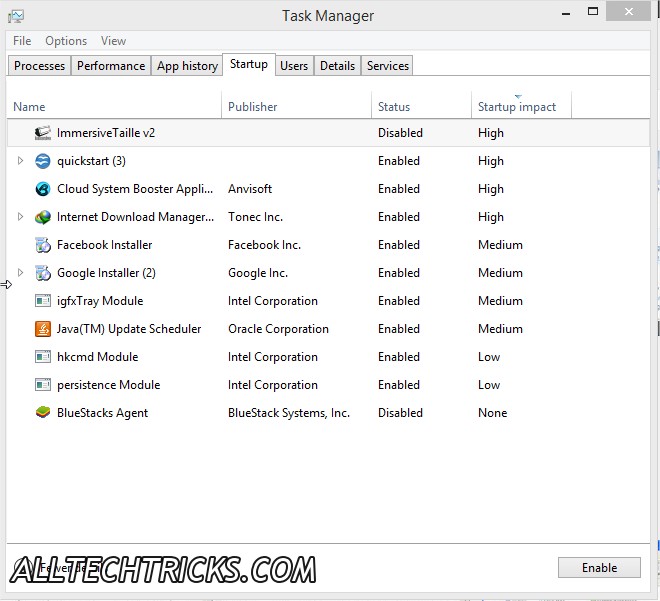Click the High impact of quickstart

click(x=490, y=161)
